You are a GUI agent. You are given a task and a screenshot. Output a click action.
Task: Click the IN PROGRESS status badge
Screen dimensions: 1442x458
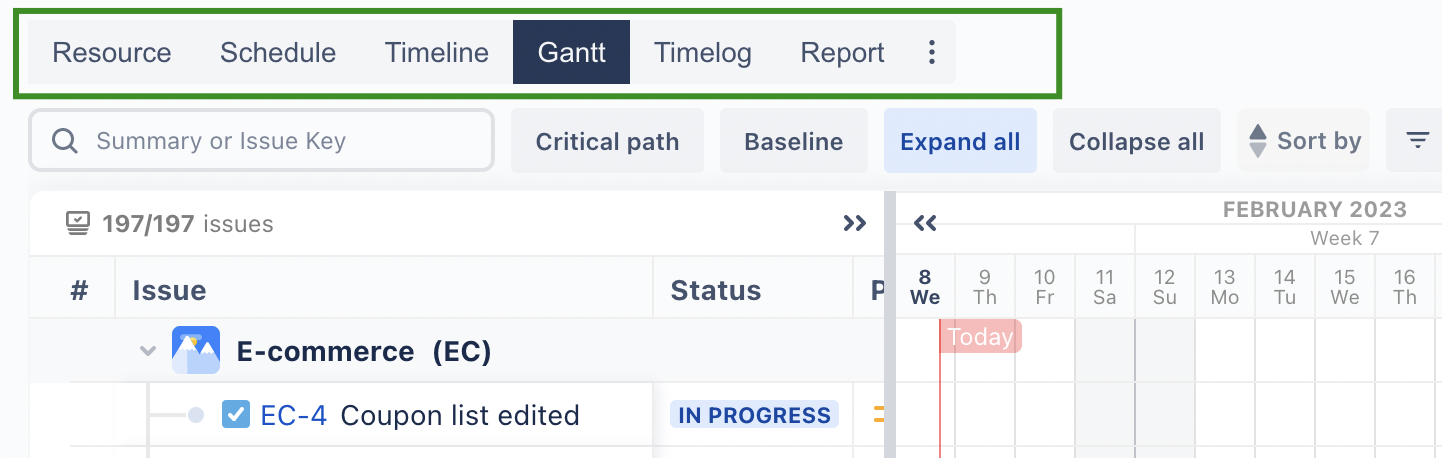pos(754,415)
